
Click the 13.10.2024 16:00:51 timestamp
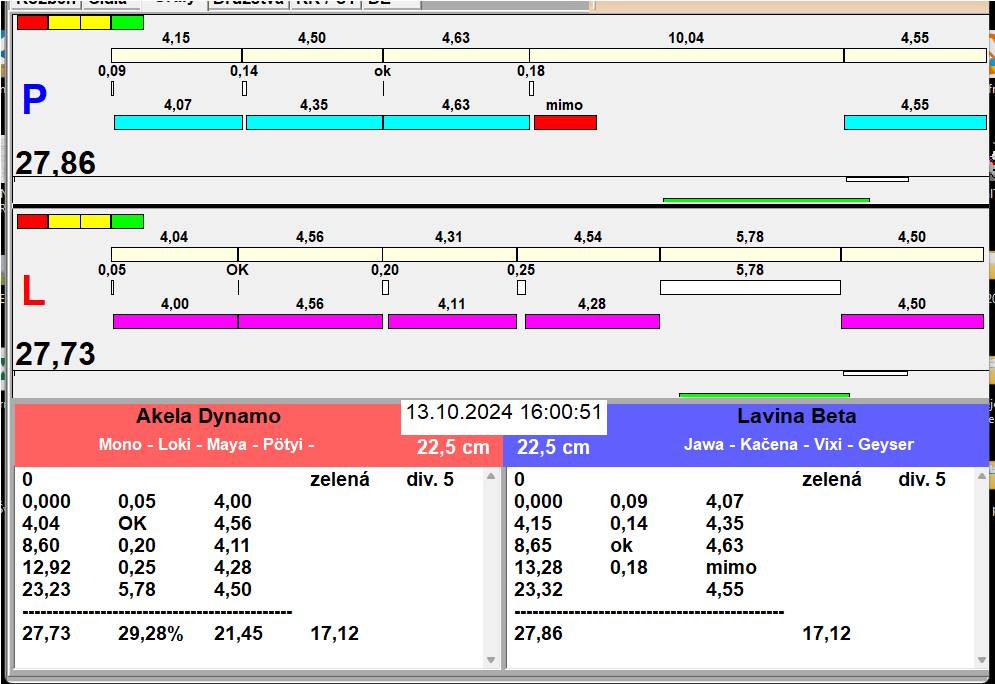(504, 413)
